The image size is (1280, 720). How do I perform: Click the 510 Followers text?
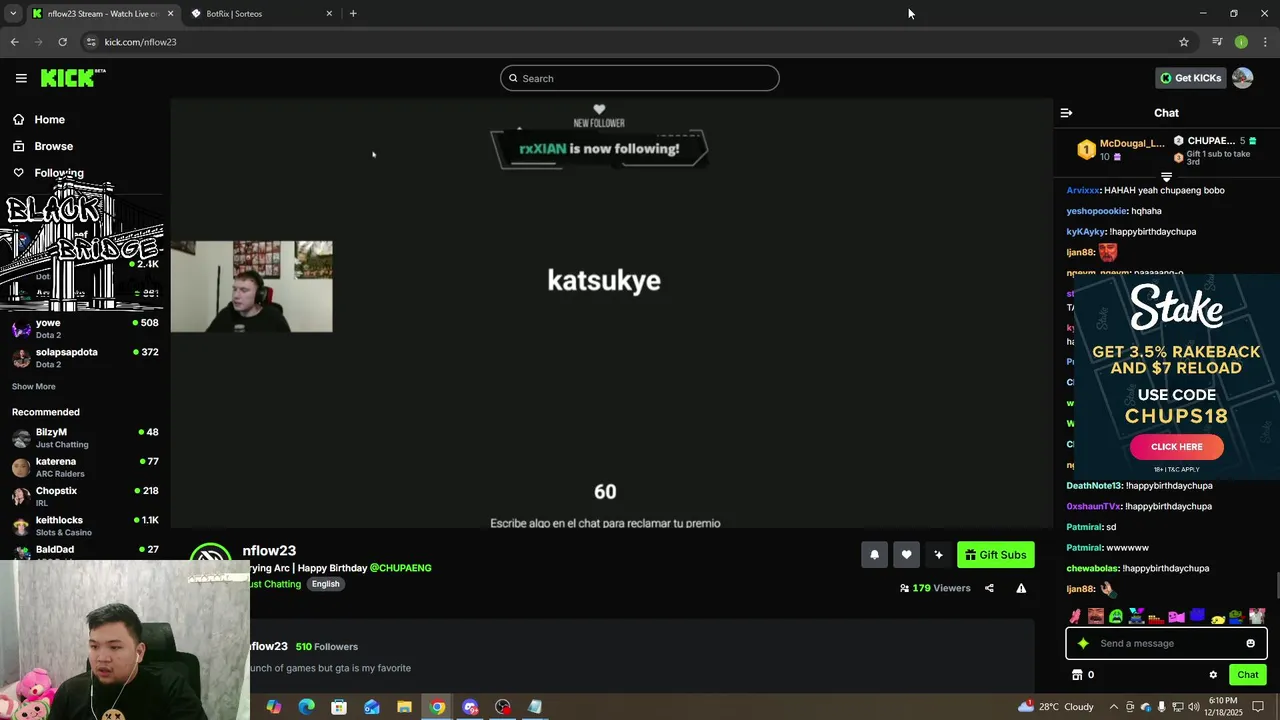tap(327, 647)
